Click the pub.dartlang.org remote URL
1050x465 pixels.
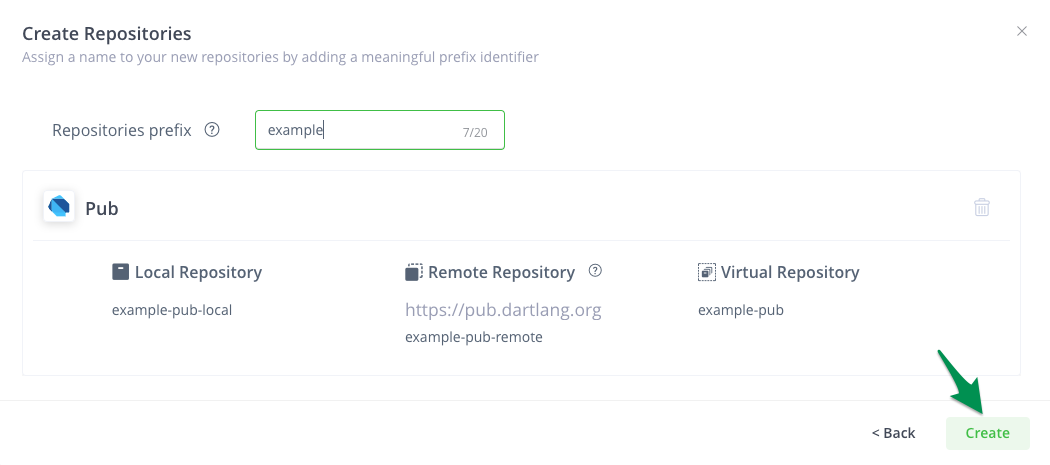click(x=503, y=310)
